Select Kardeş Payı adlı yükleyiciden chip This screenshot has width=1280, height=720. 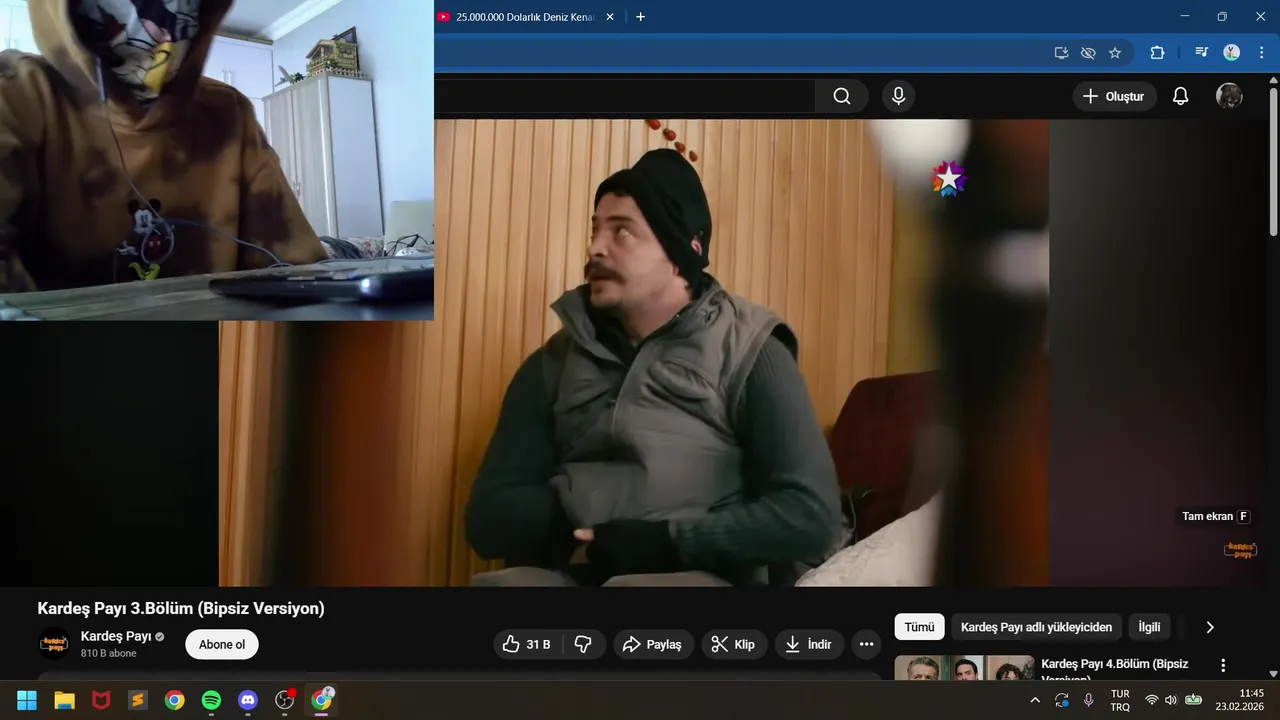coord(1036,627)
